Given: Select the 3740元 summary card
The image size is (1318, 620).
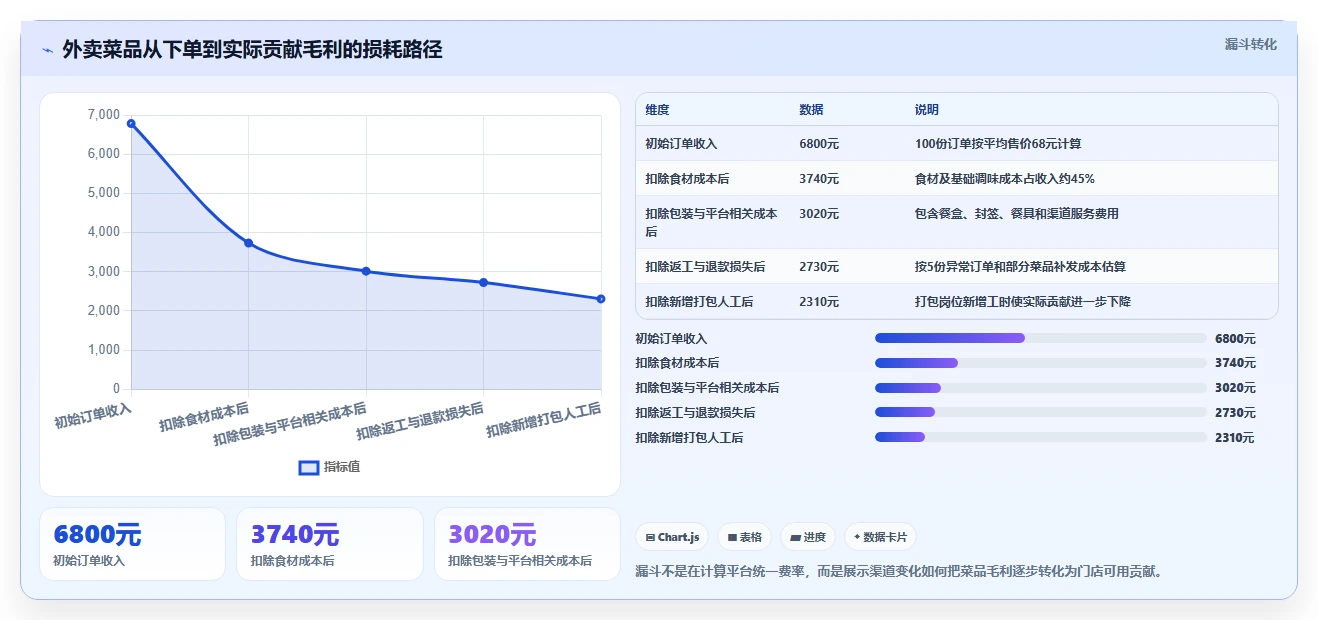Looking at the screenshot, I should pos(330,544).
